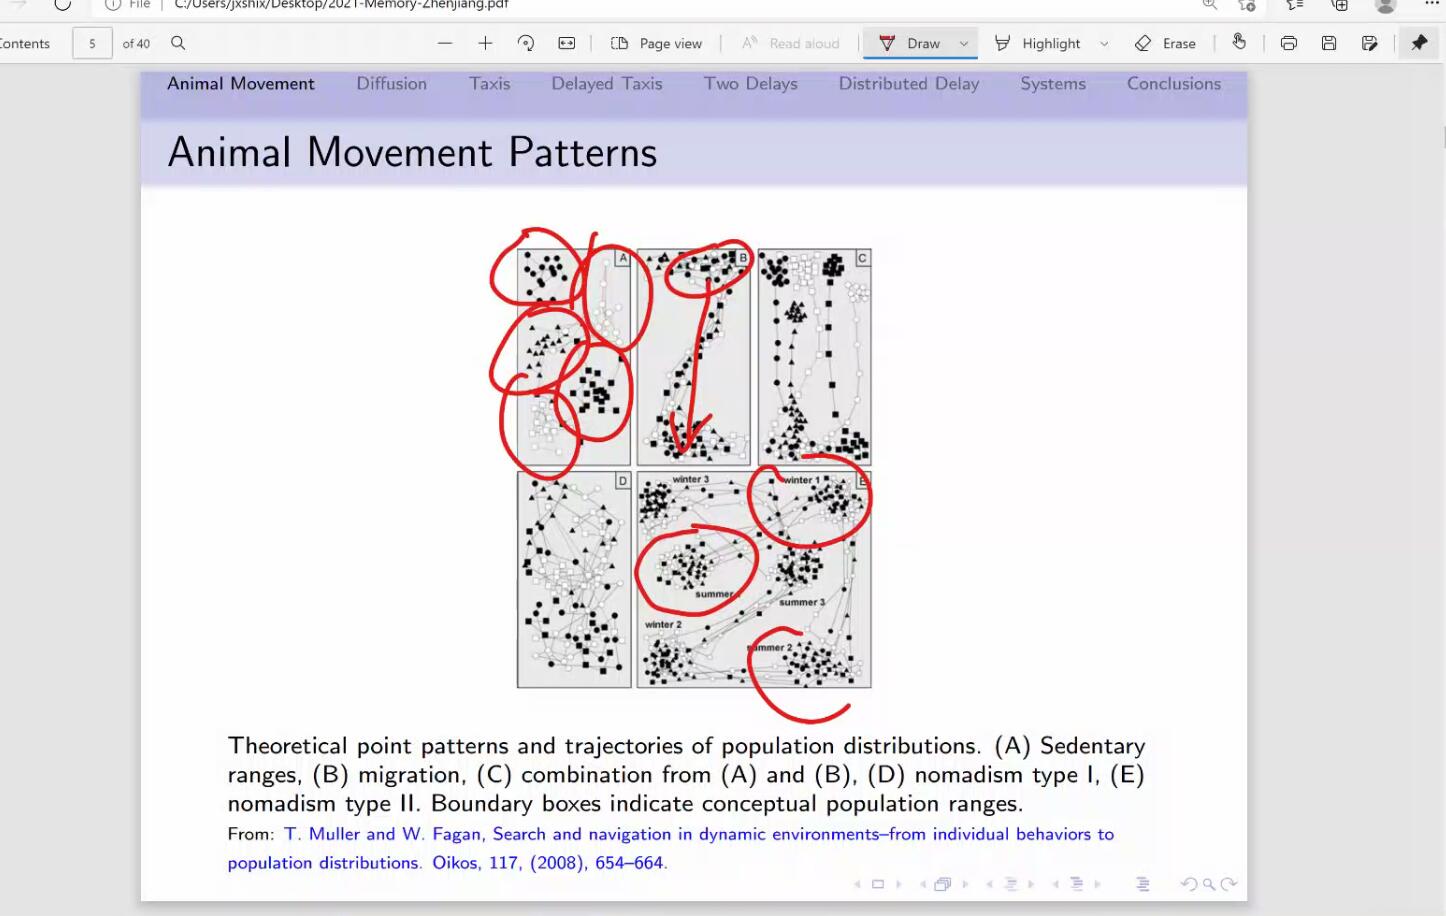Image resolution: width=1446 pixels, height=916 pixels.
Task: Toggle the pin toolbar button
Action: pos(1419,43)
